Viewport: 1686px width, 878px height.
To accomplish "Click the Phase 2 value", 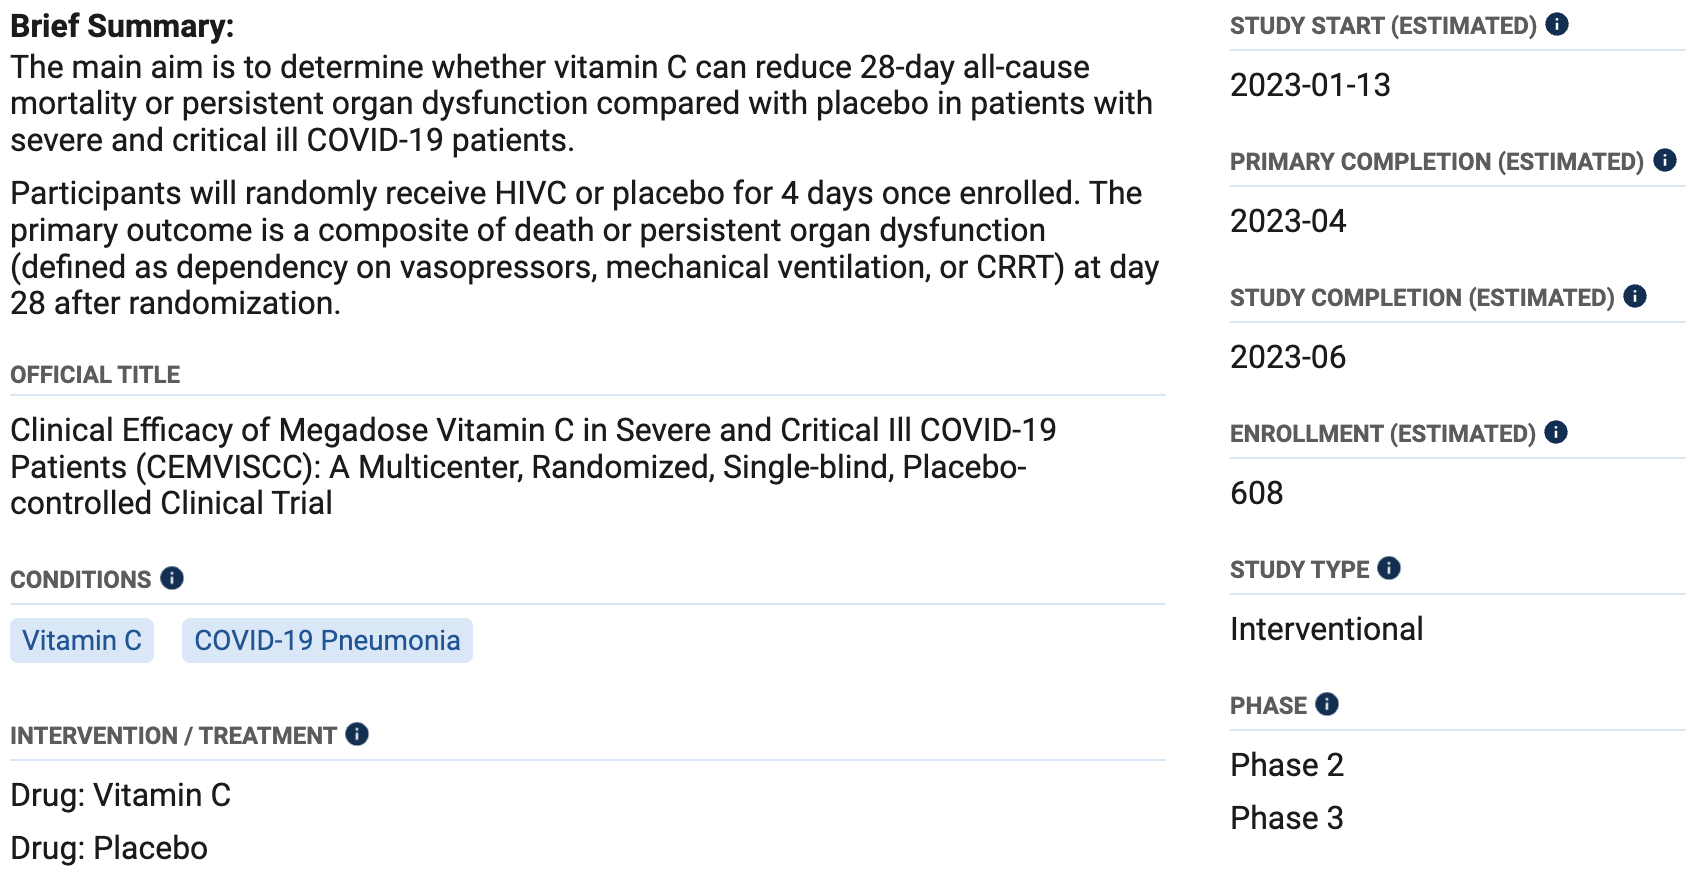I will pos(1287,765).
